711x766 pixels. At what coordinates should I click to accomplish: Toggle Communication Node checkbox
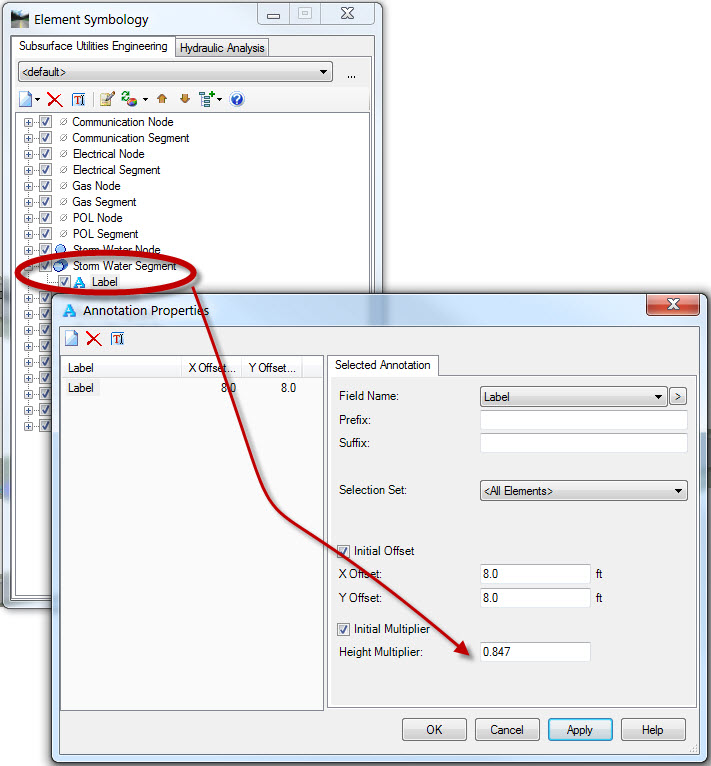pos(45,122)
